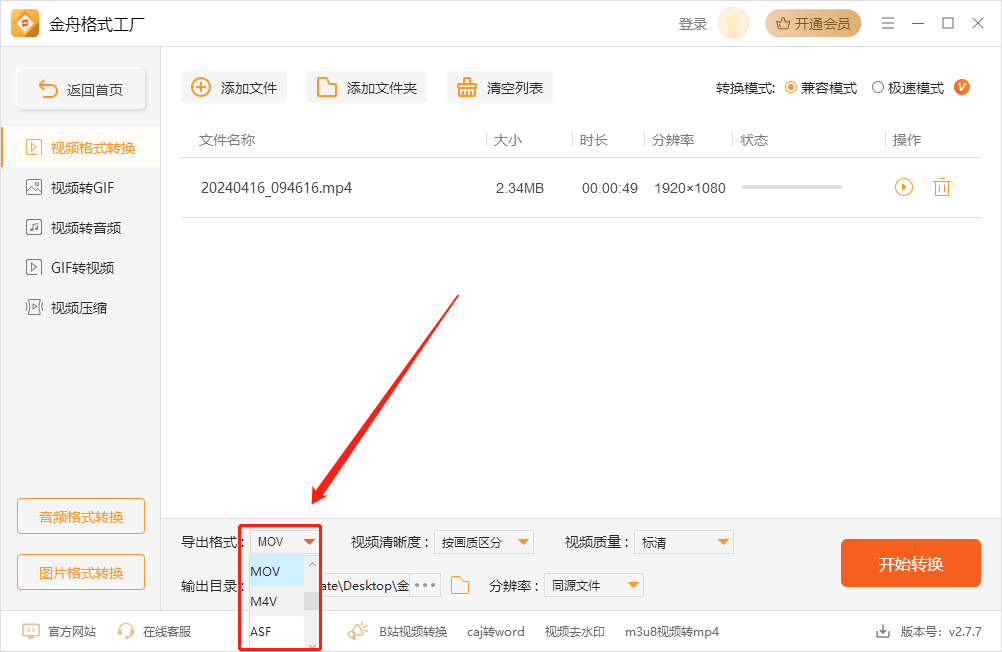
Task: Open 视频转GIF from the sidebar
Action: point(81,187)
